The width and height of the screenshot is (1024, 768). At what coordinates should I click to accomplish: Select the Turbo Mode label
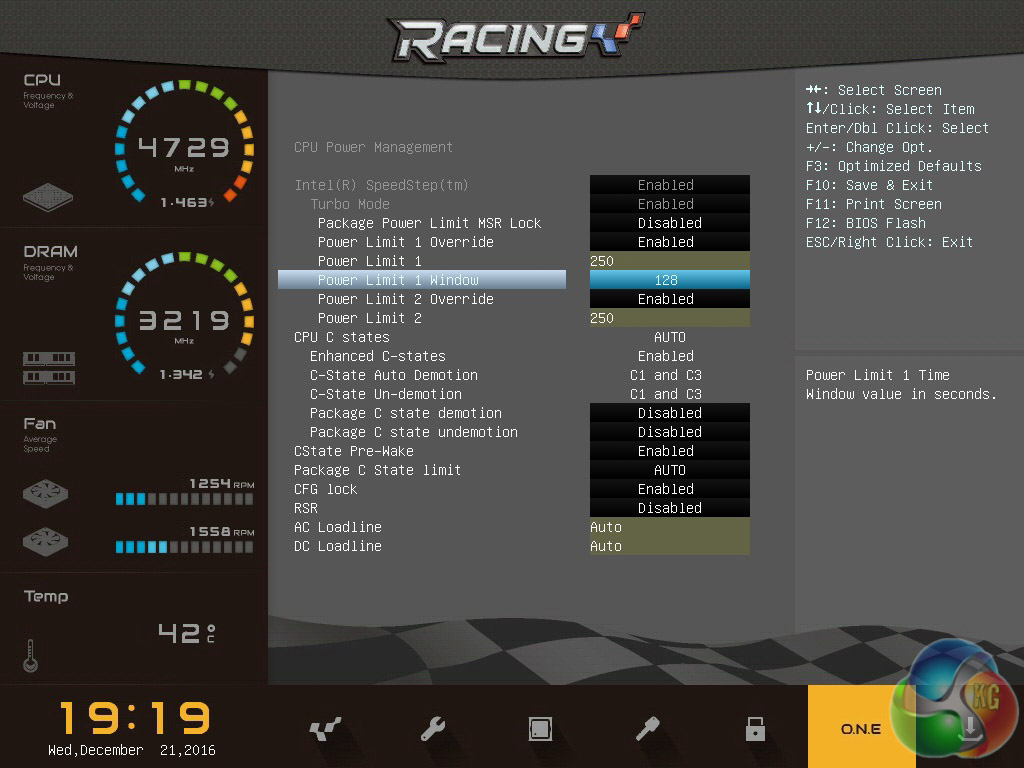point(349,204)
